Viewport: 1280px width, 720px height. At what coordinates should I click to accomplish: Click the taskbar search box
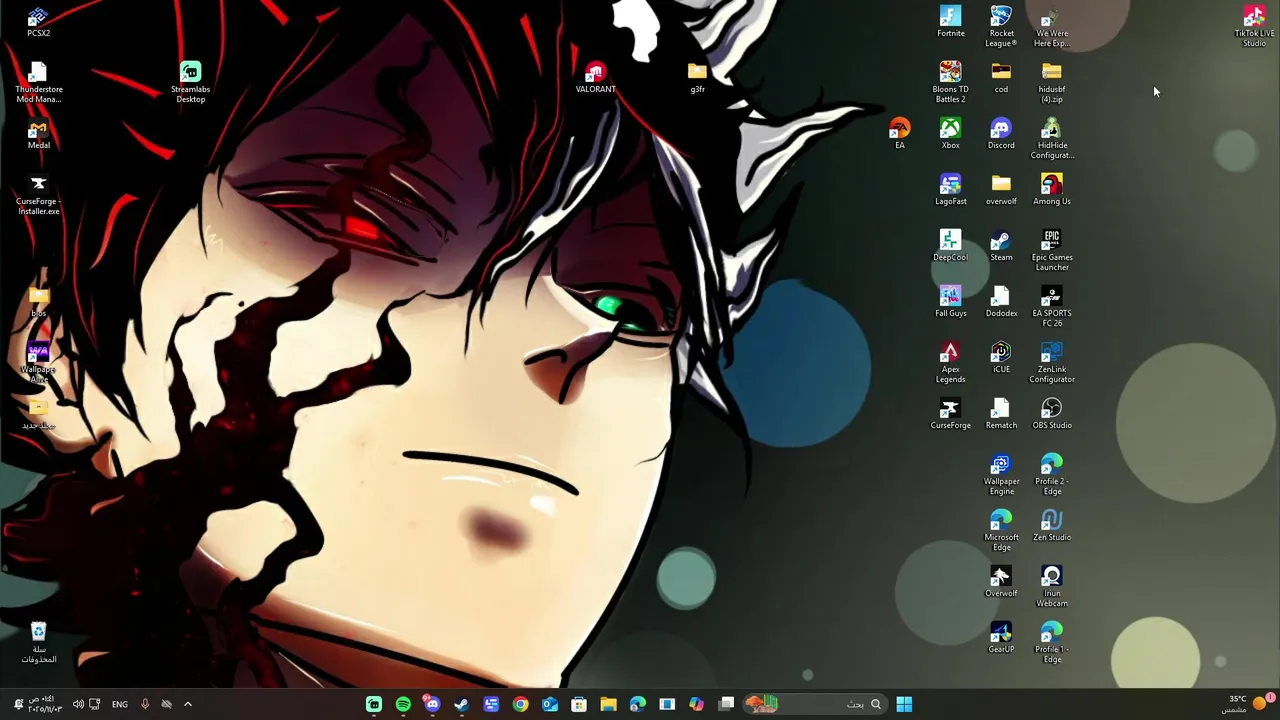(x=815, y=704)
